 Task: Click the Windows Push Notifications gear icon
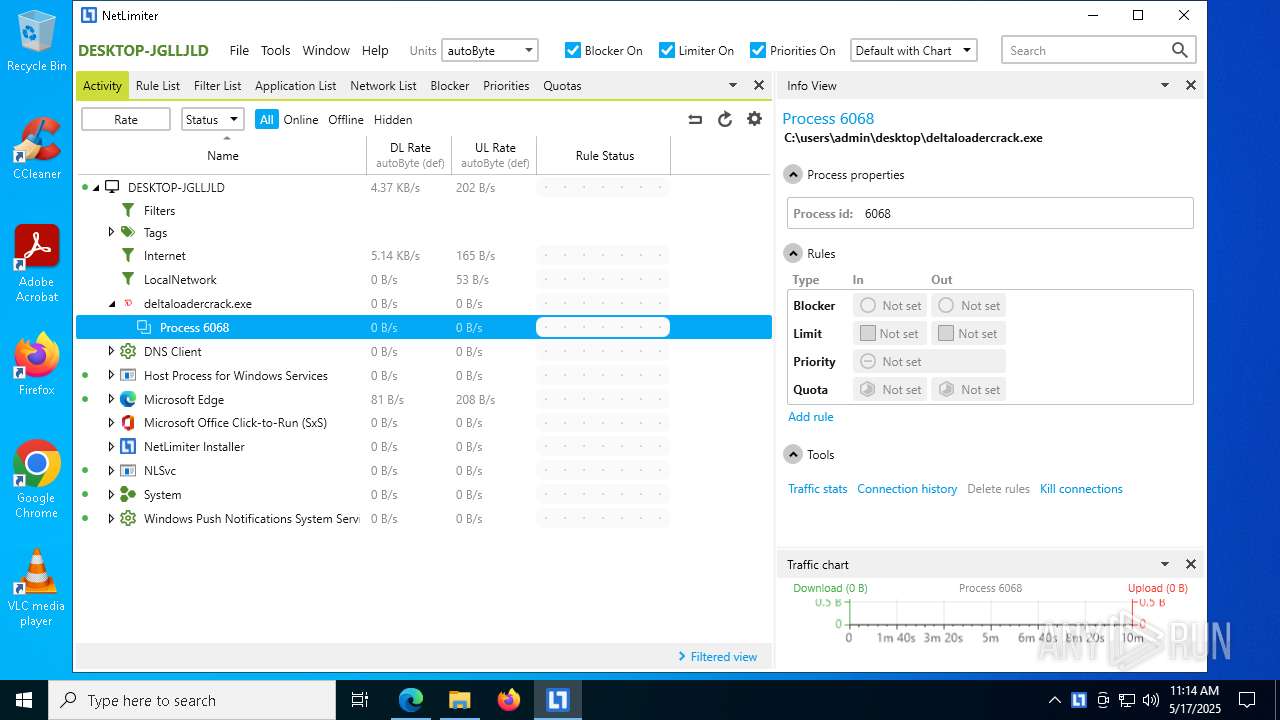click(x=128, y=519)
